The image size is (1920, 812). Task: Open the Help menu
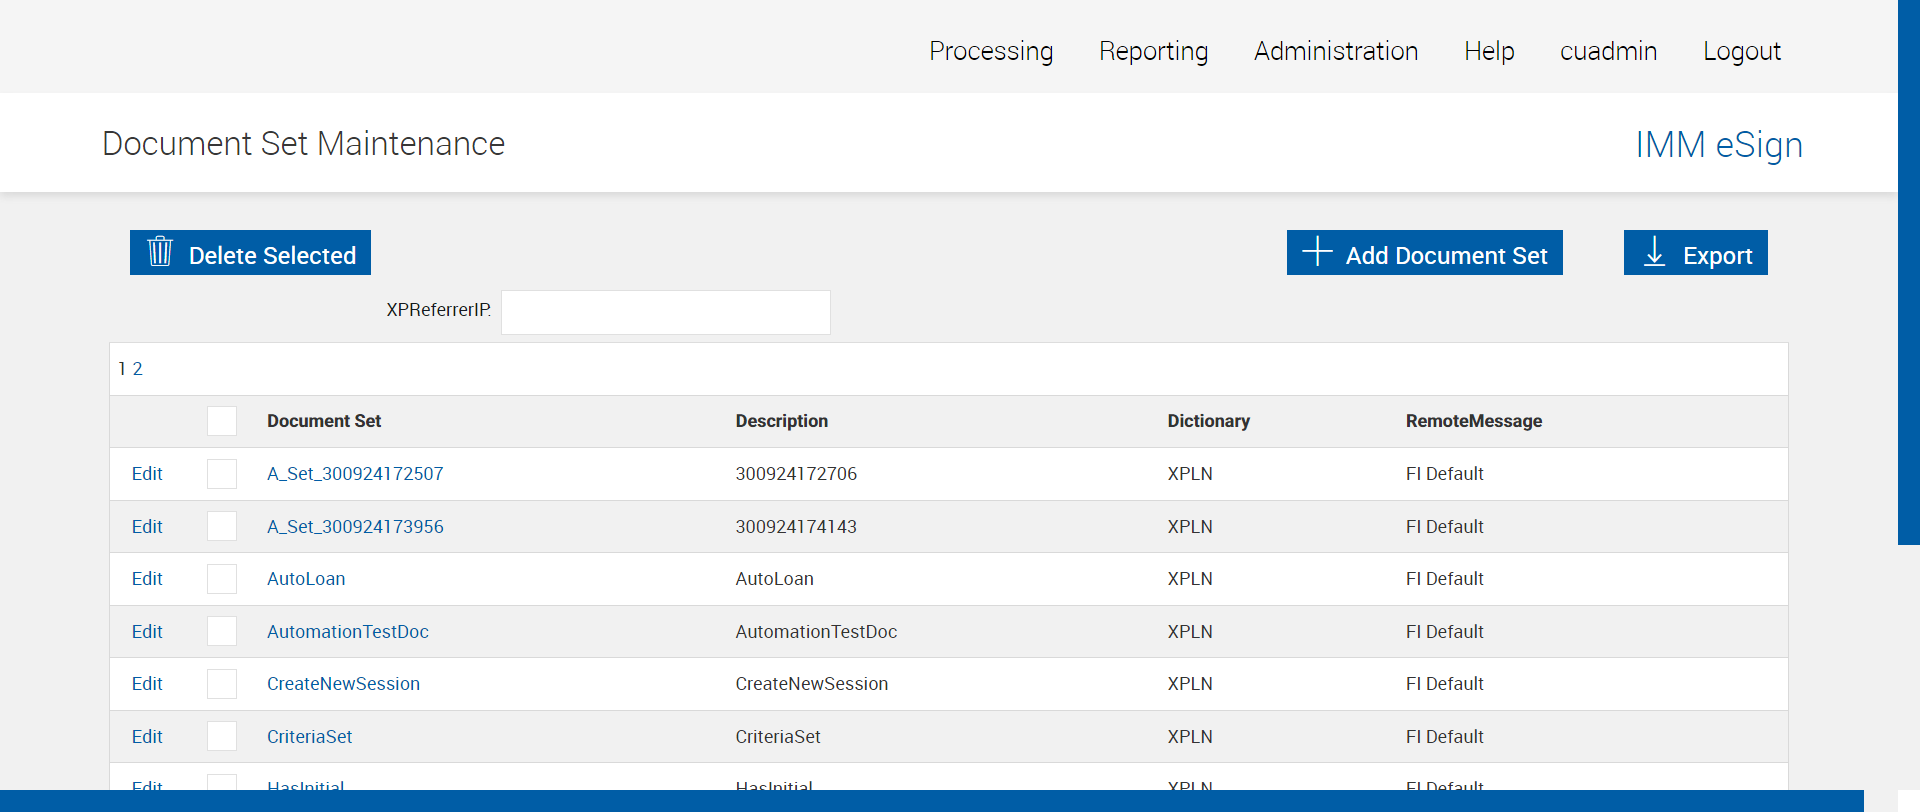point(1488,51)
